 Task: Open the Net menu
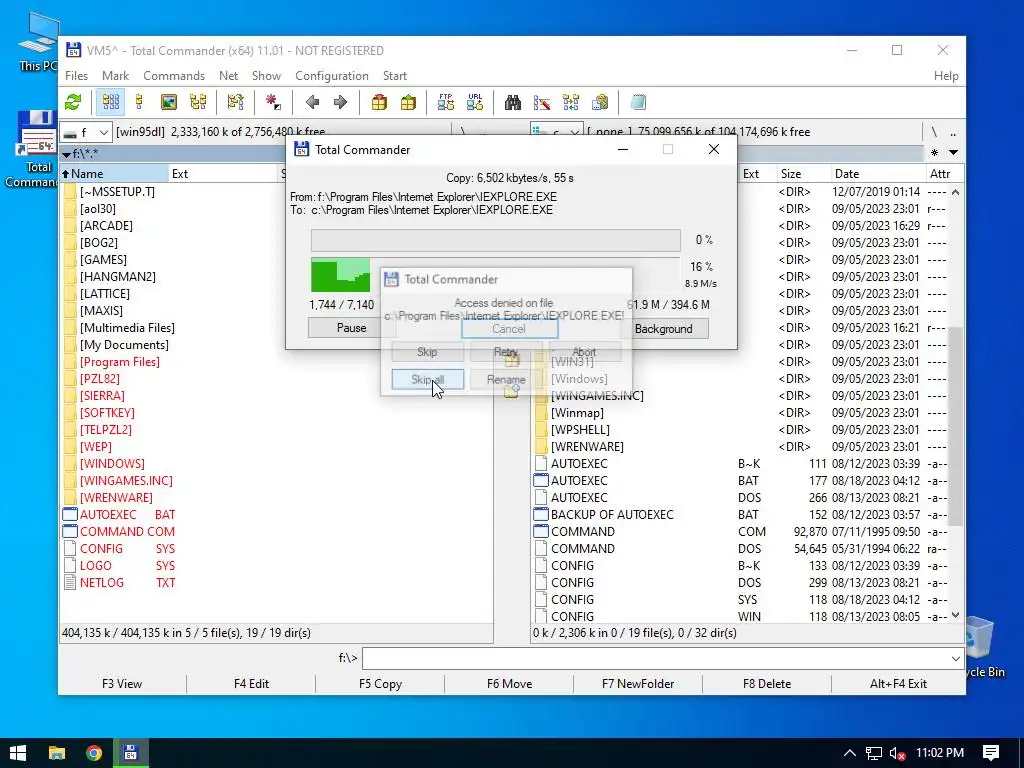[229, 76]
